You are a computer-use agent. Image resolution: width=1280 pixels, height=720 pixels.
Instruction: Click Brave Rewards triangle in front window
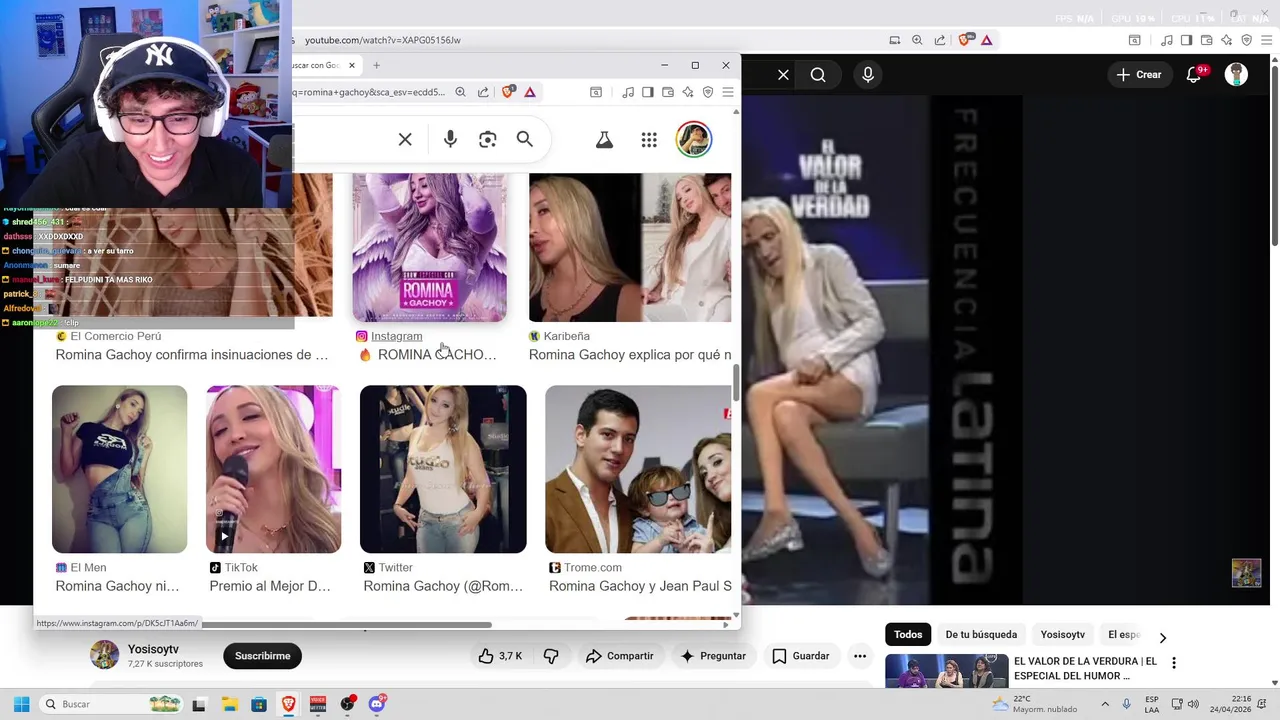tap(530, 92)
